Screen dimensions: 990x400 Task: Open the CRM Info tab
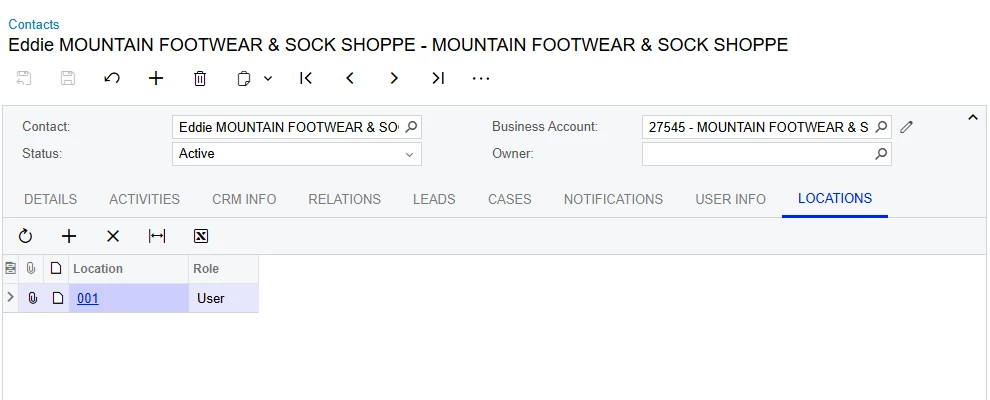click(244, 199)
